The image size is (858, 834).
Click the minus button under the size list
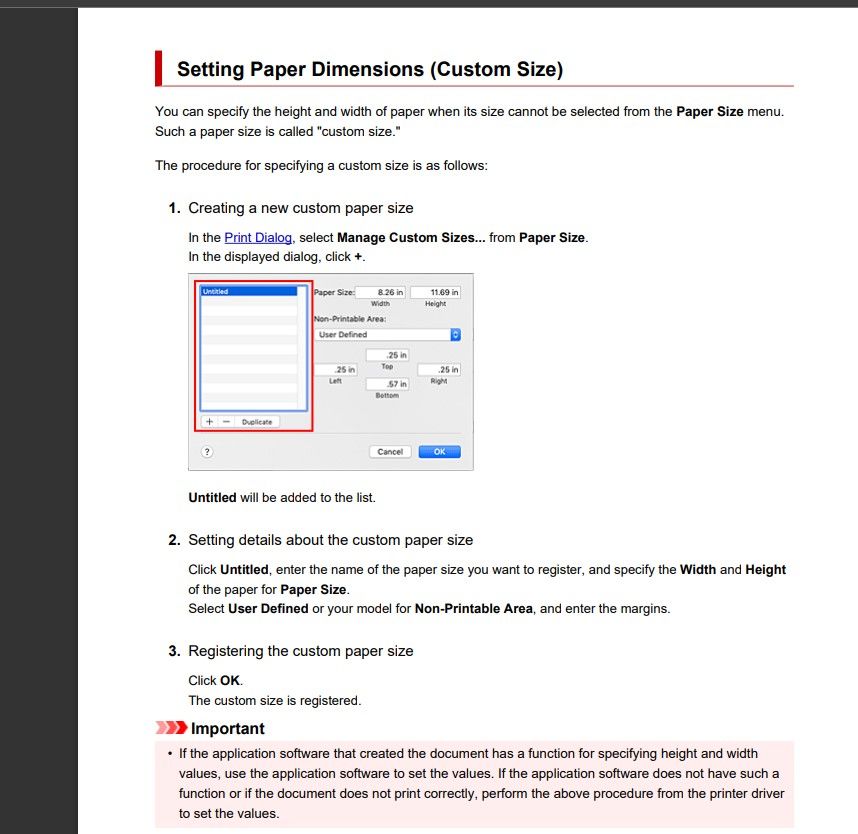pos(226,422)
